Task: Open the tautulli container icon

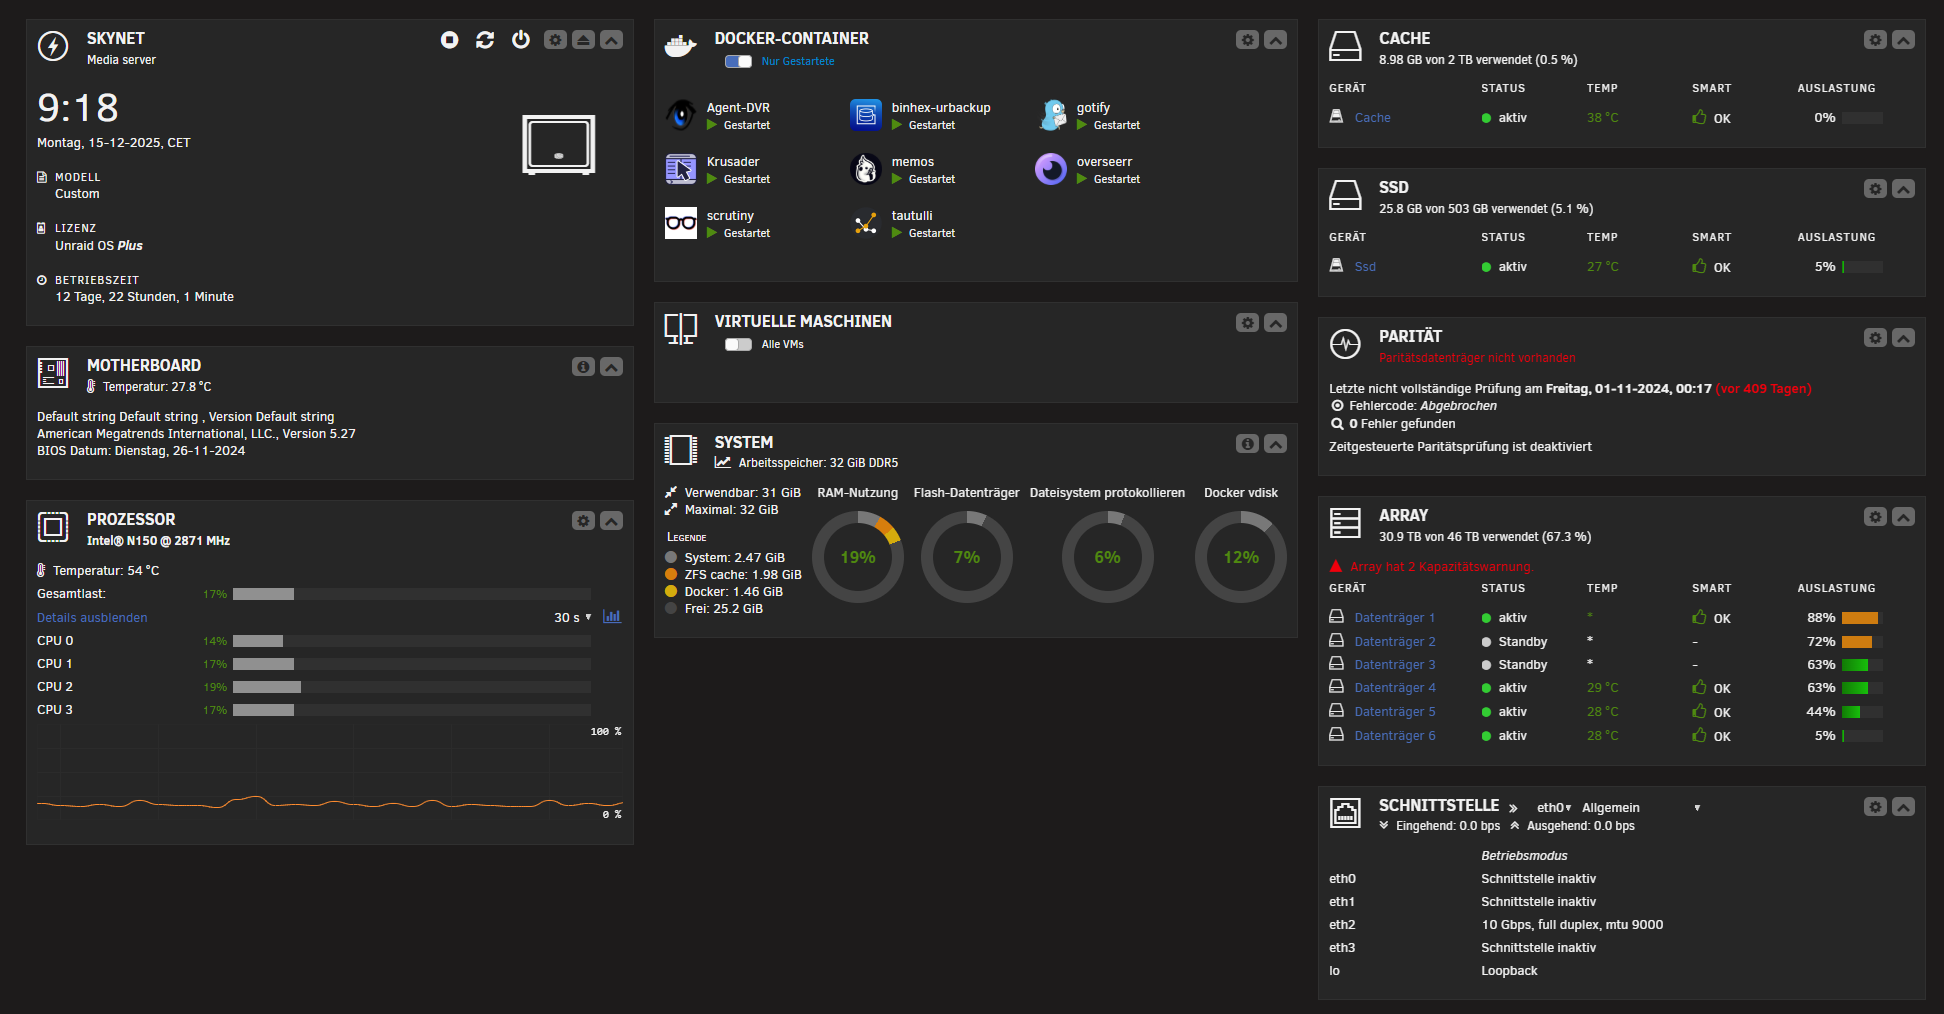Action: (866, 223)
